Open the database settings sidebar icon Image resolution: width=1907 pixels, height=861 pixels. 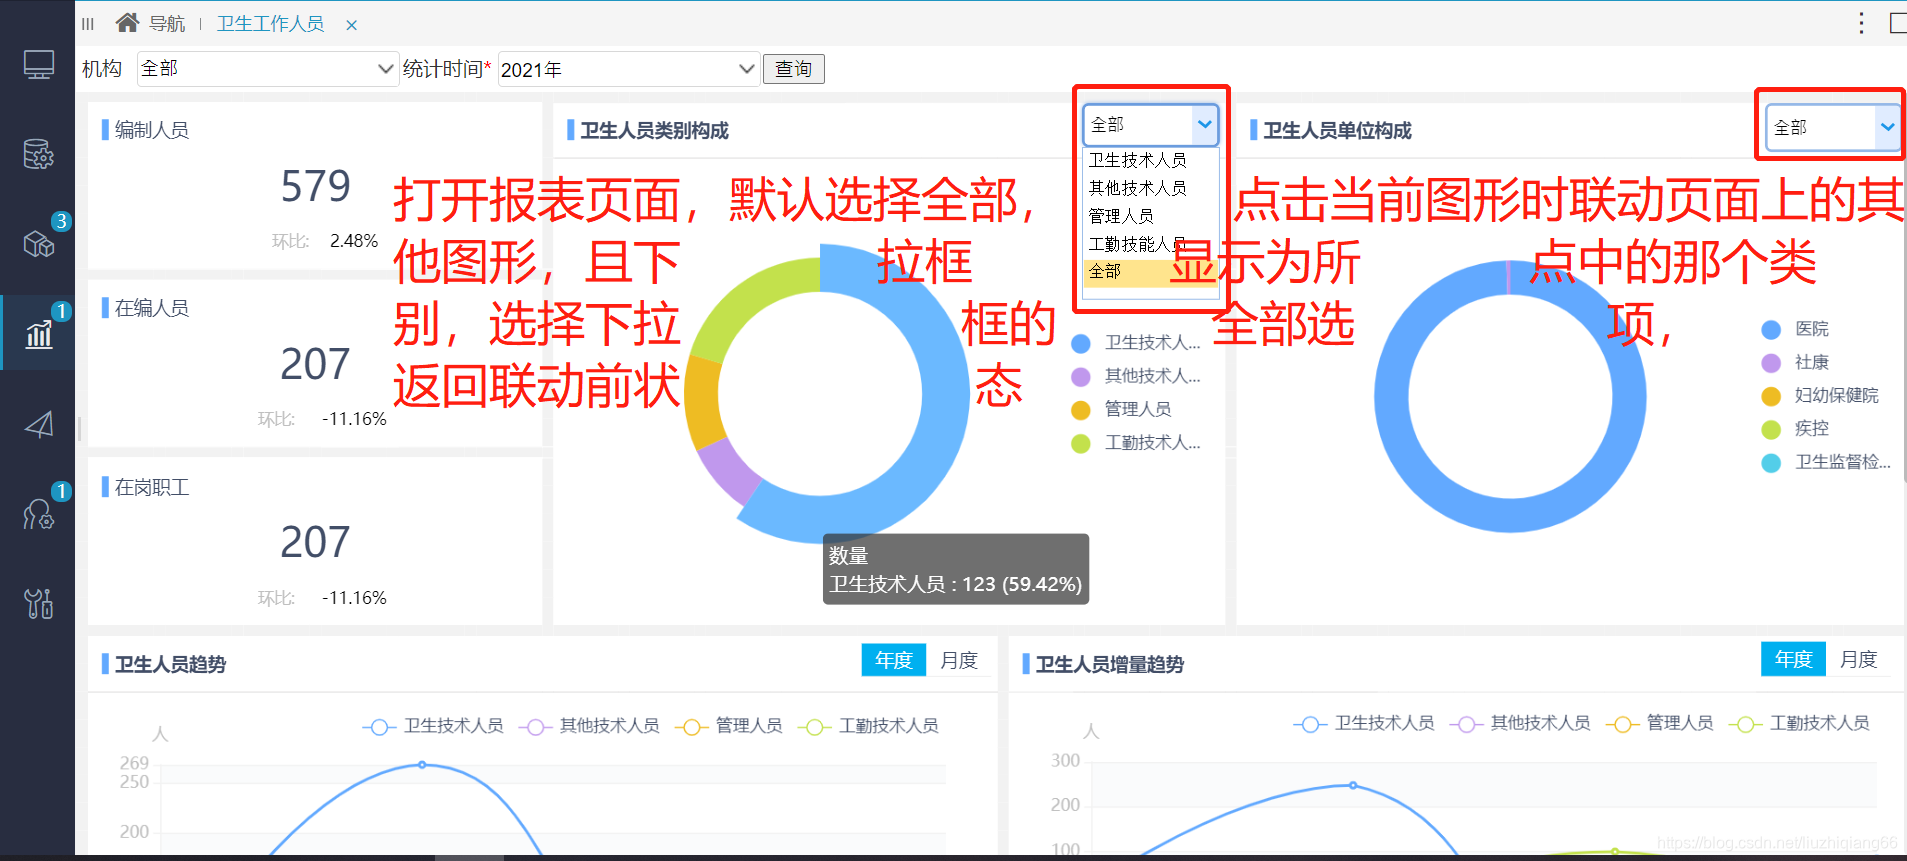[39, 154]
